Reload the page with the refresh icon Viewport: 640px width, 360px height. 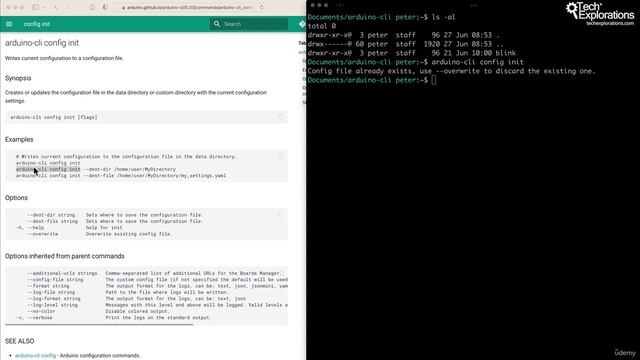point(262,7)
